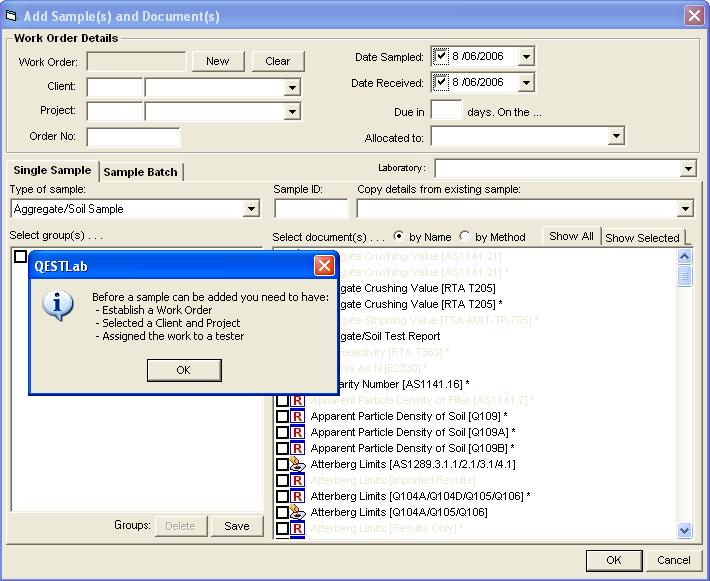Click the test icon for Atterberg Limits [AS1289.3.1.1/2.1/3.1/4.1]

point(298,464)
